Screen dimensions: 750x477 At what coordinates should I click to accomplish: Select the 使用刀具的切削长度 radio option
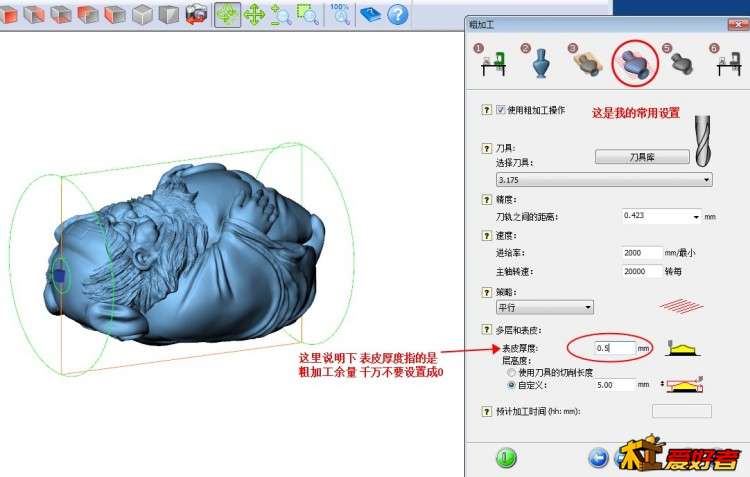coord(513,372)
